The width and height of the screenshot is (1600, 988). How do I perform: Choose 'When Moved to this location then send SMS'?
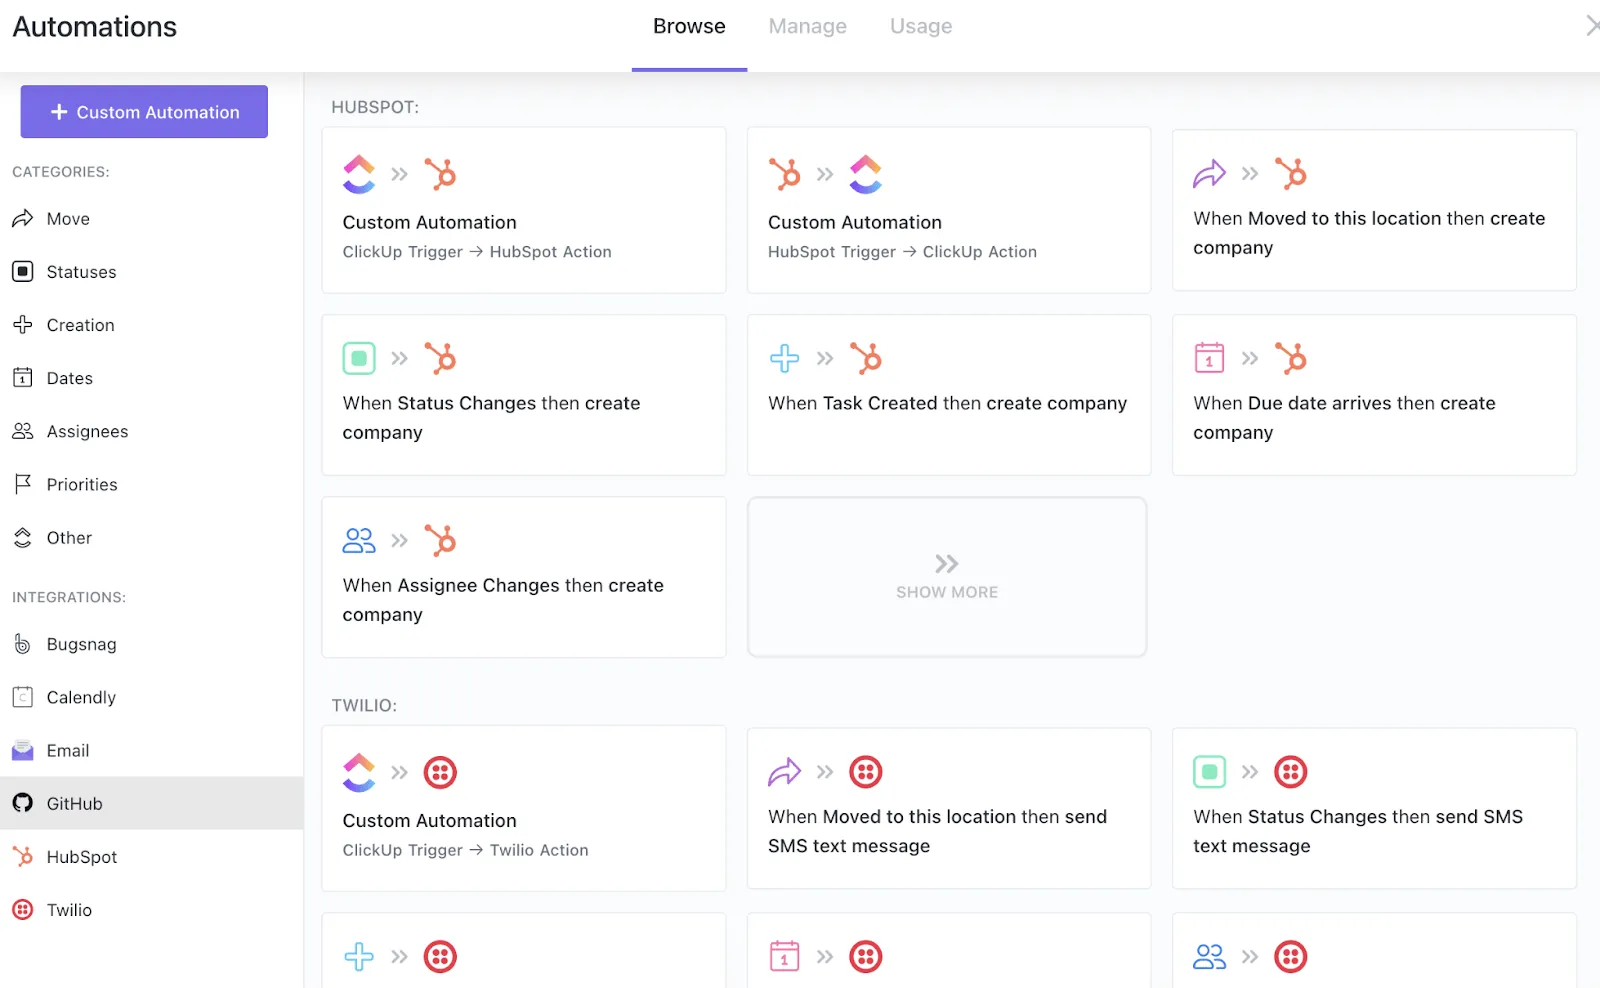click(949, 808)
